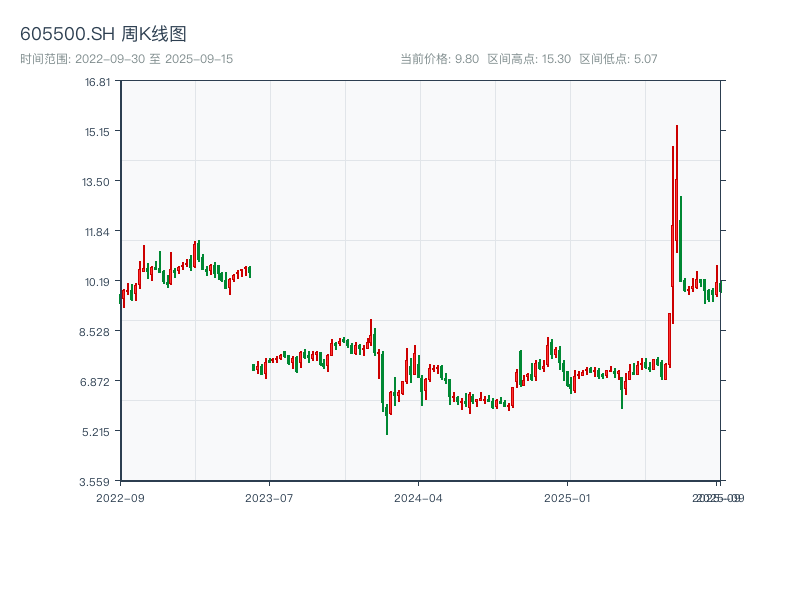Click the 3.559 bottom y-axis label
Screen dimensions: 800x600
[97, 481]
